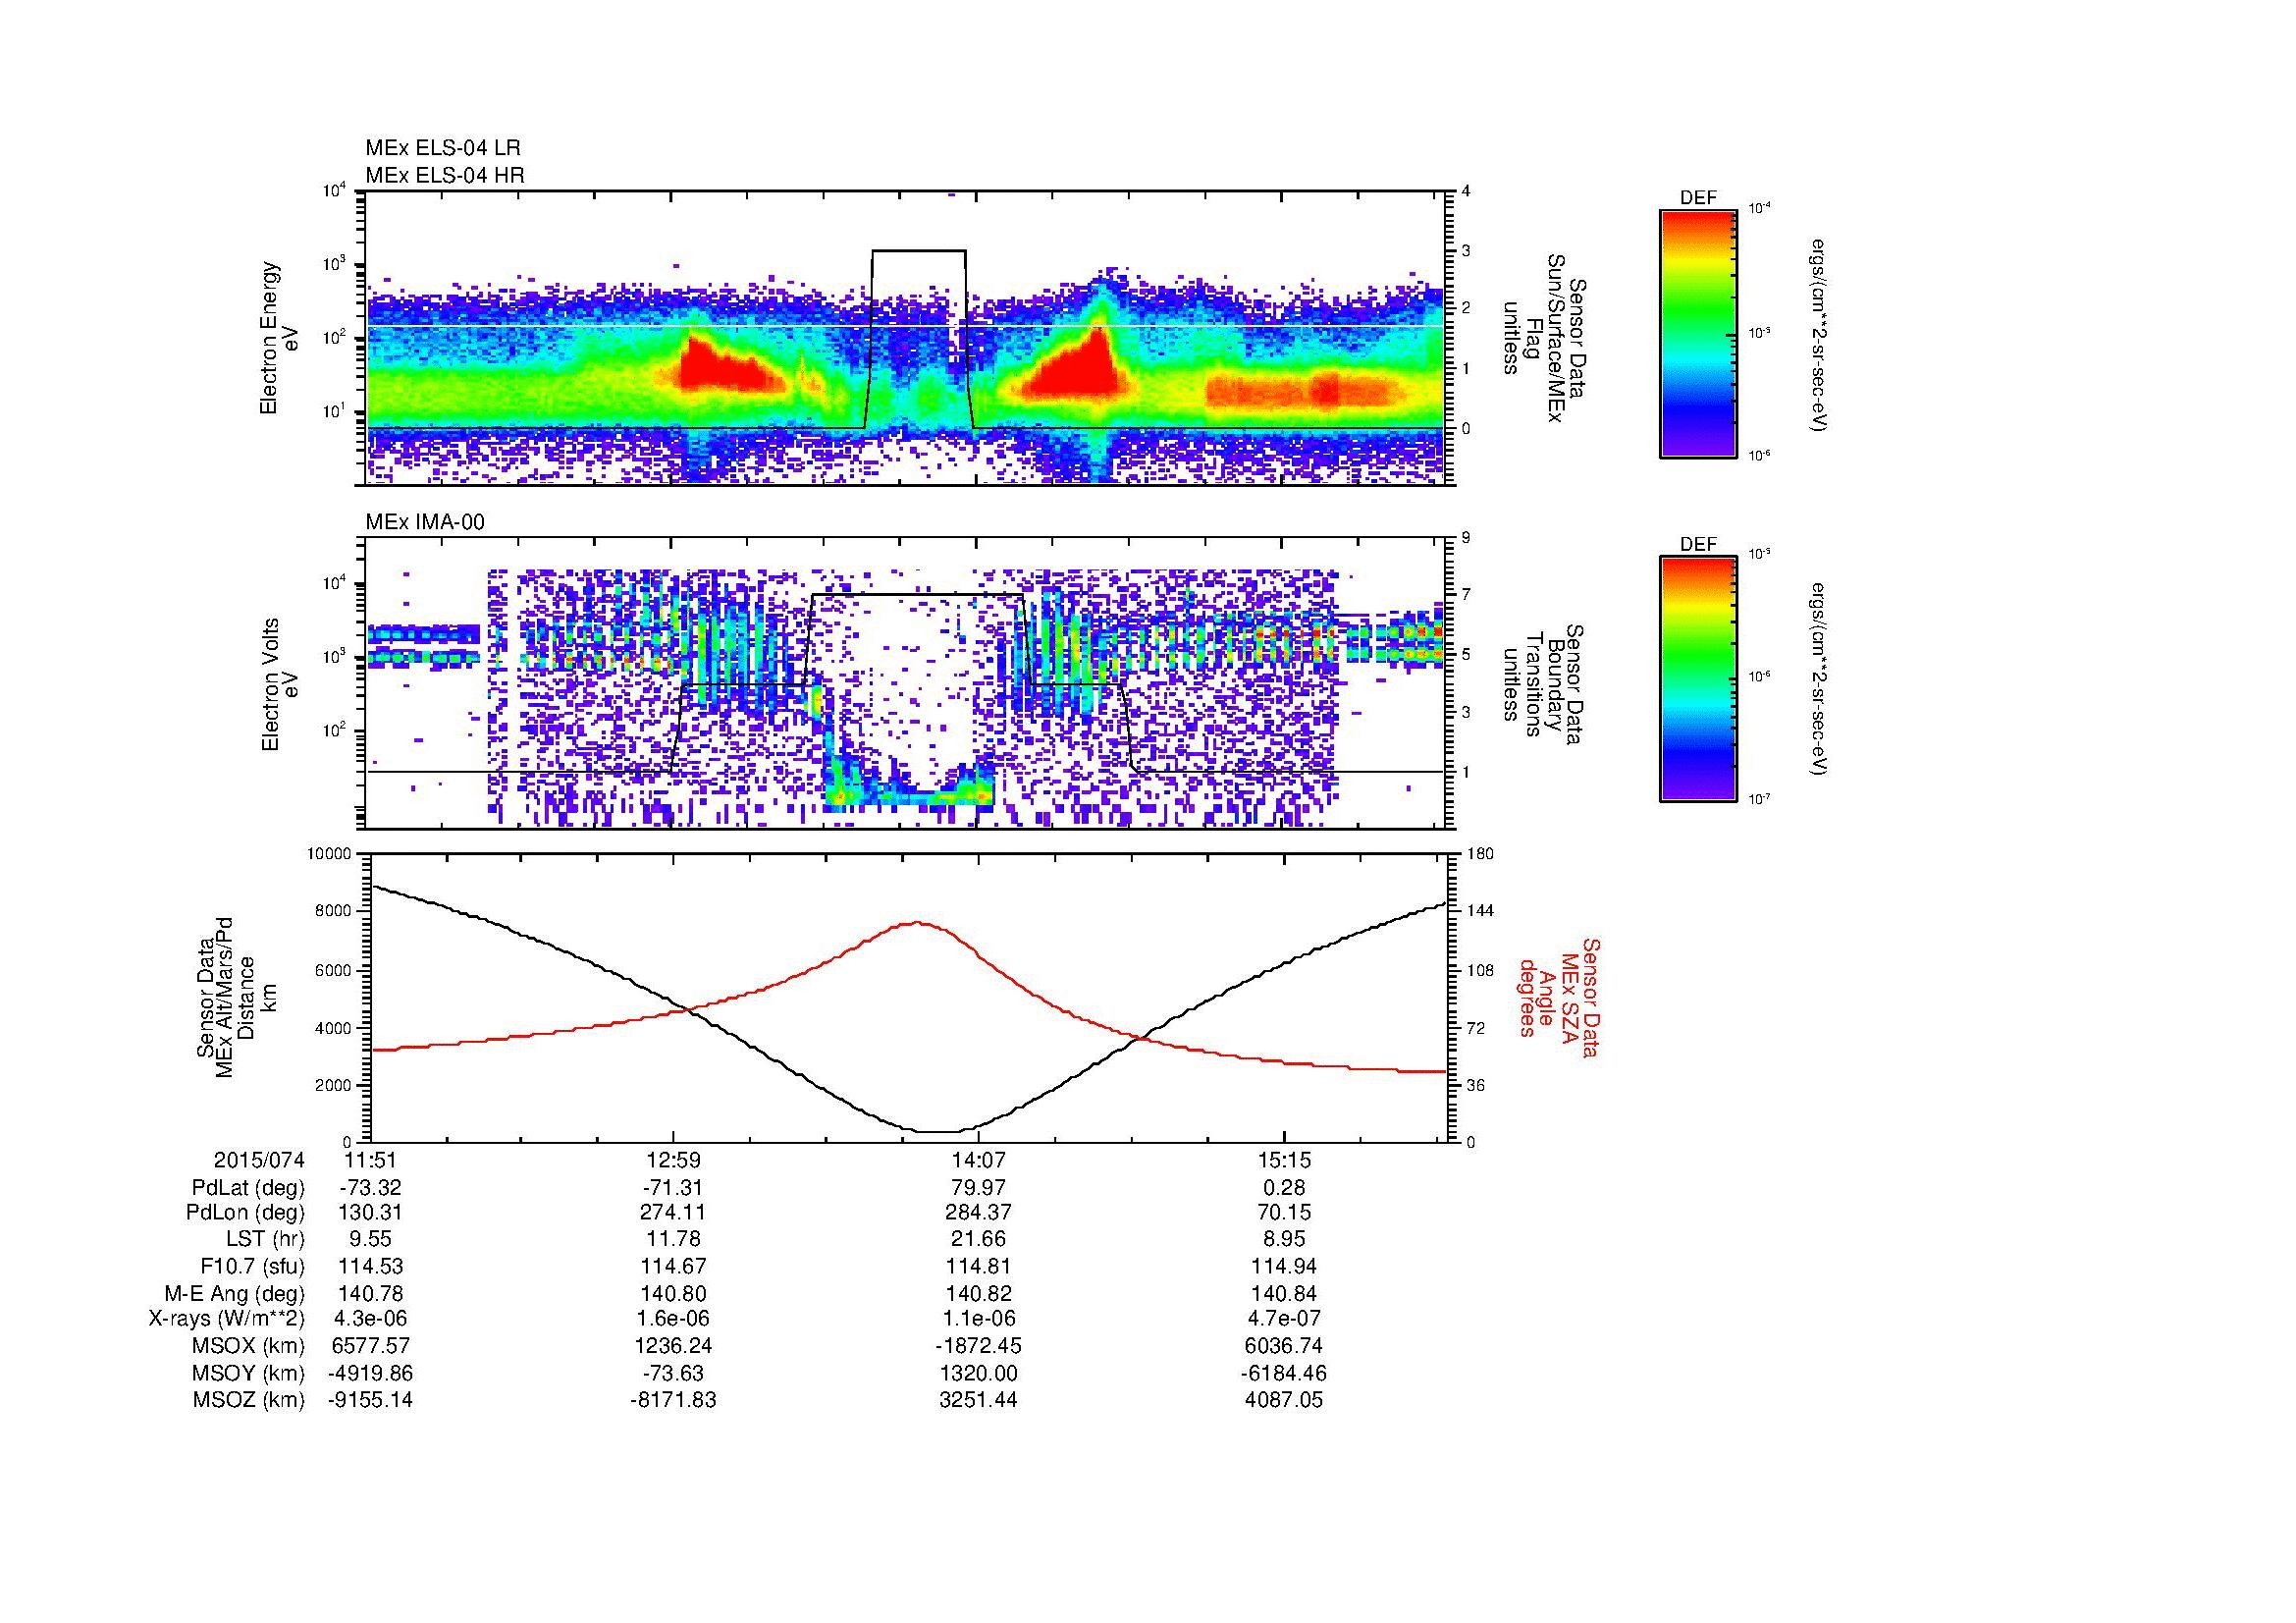The image size is (2296, 1623).
Task: Click the 'MEx ELS-04 HR' plot title
Action: coord(445,175)
